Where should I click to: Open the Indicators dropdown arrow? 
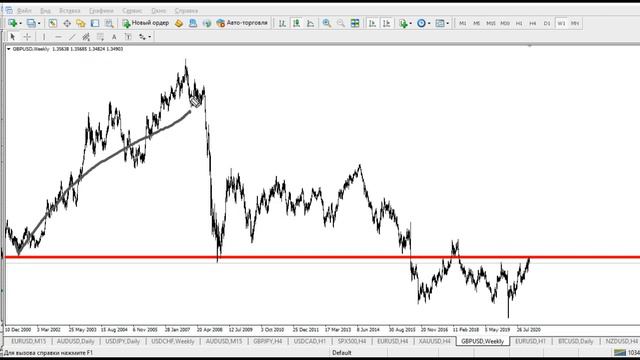tap(411, 24)
